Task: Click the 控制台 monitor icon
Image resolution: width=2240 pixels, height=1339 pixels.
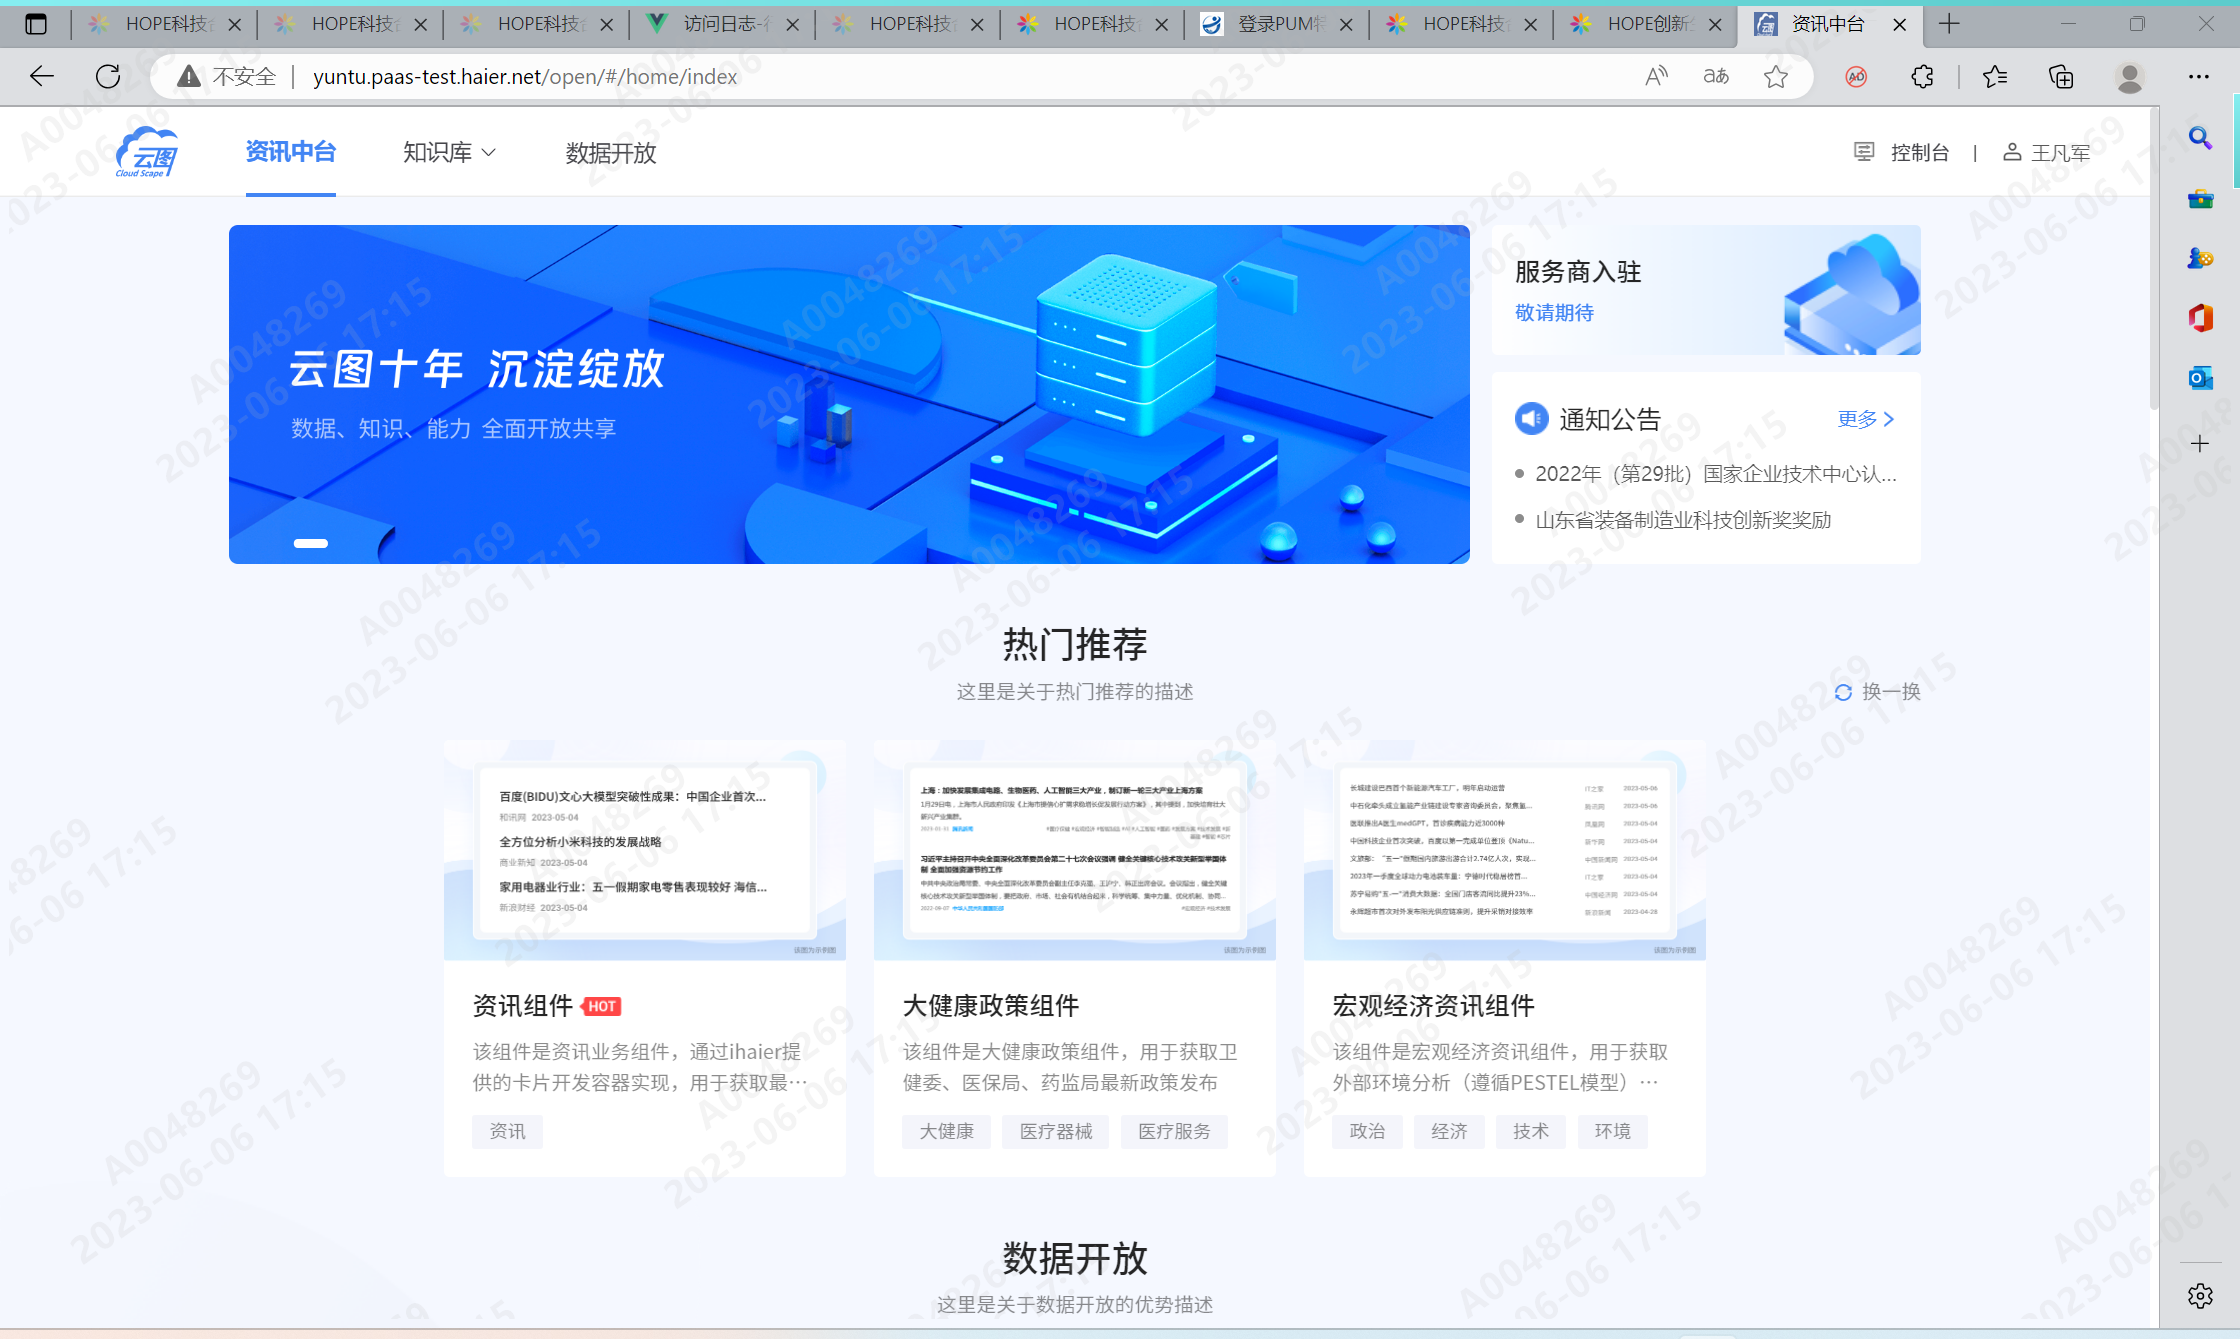Action: [x=1864, y=152]
